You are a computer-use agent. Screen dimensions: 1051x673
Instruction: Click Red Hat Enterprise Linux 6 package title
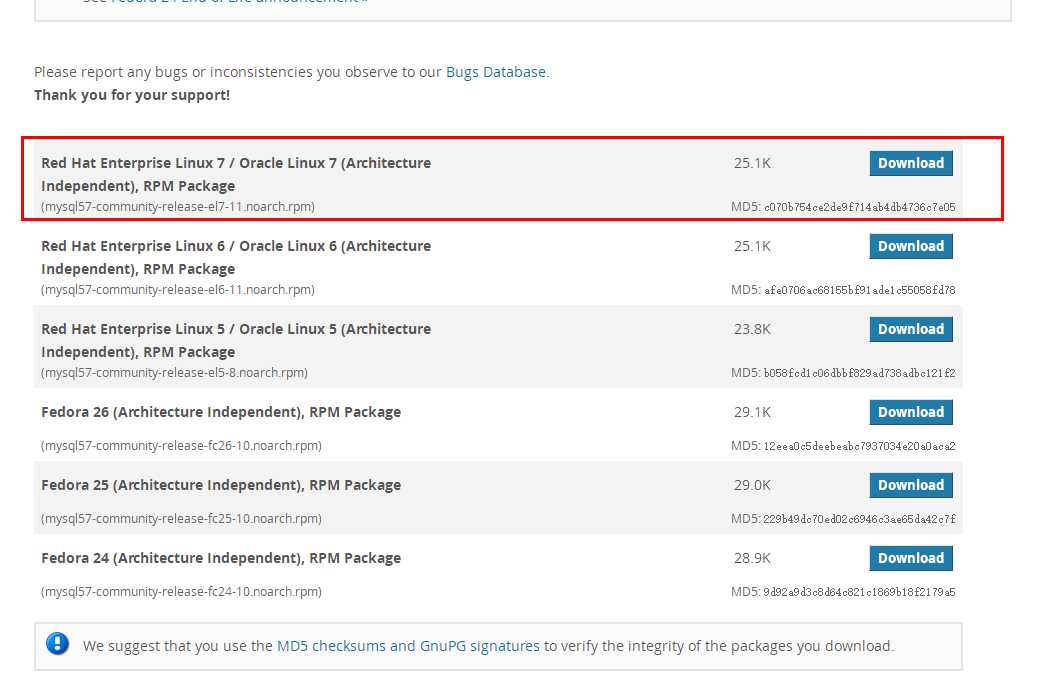pos(236,257)
